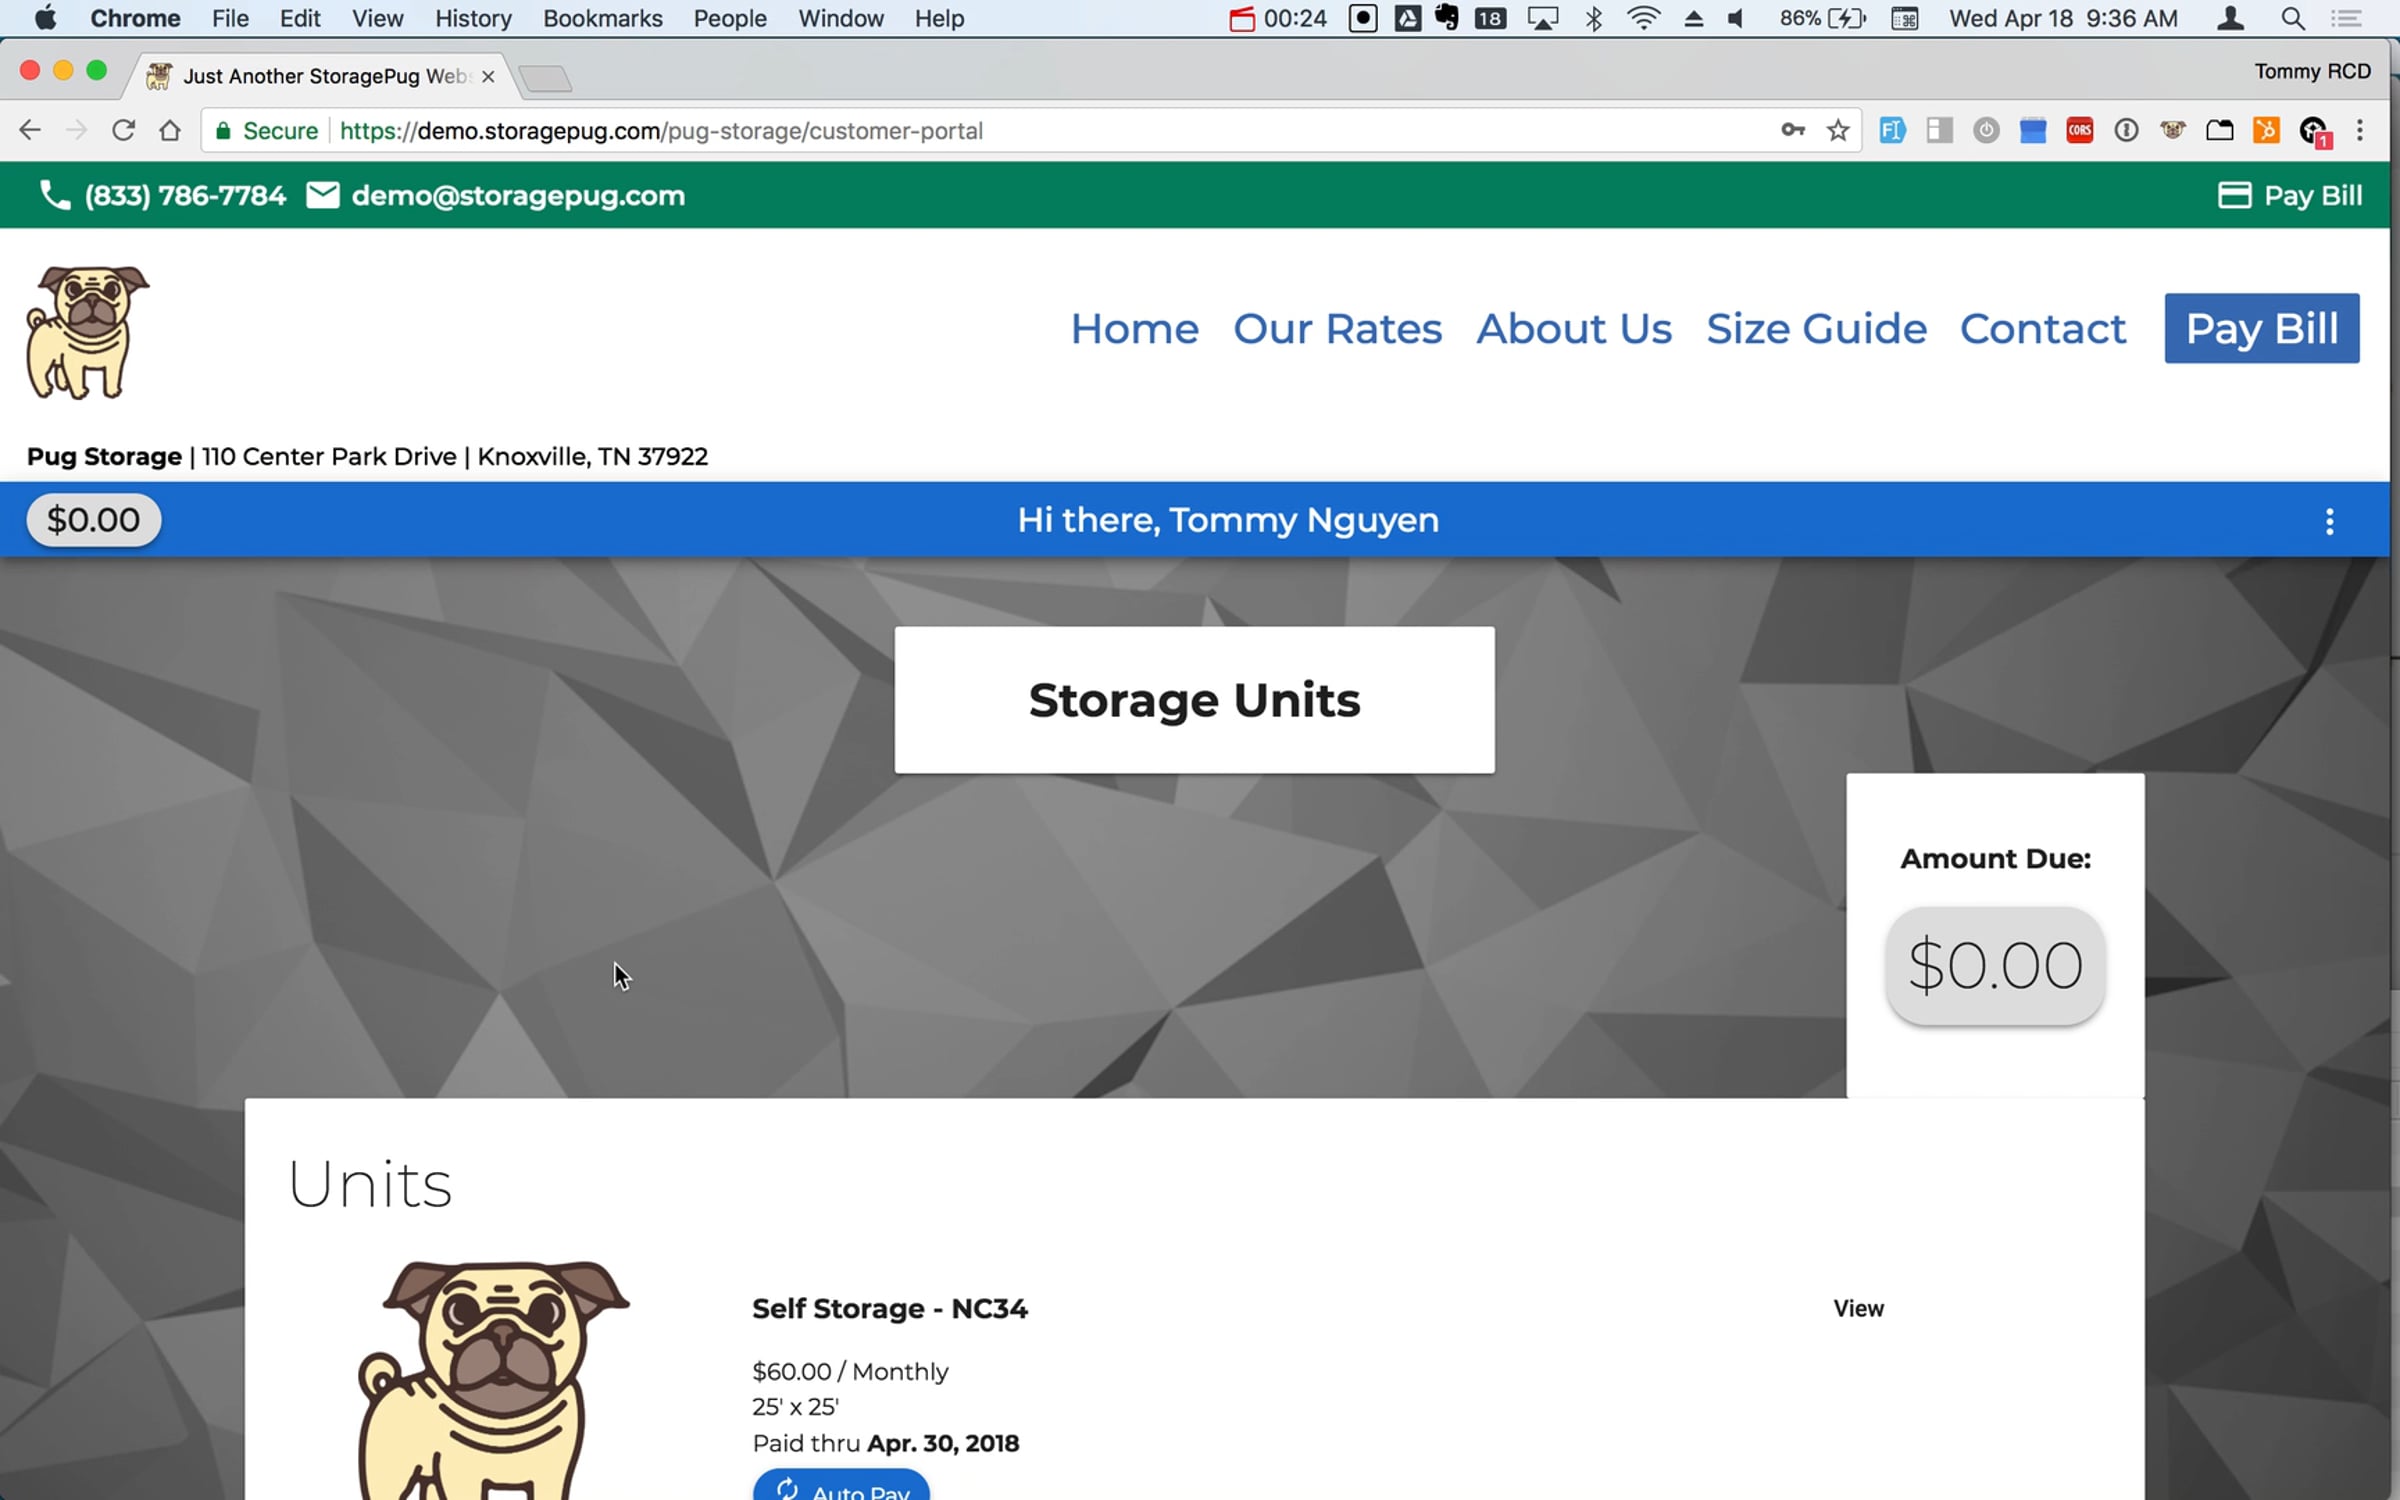This screenshot has height=1500, width=2400.
Task: Click the date and time in menu bar
Action: 2063,18
